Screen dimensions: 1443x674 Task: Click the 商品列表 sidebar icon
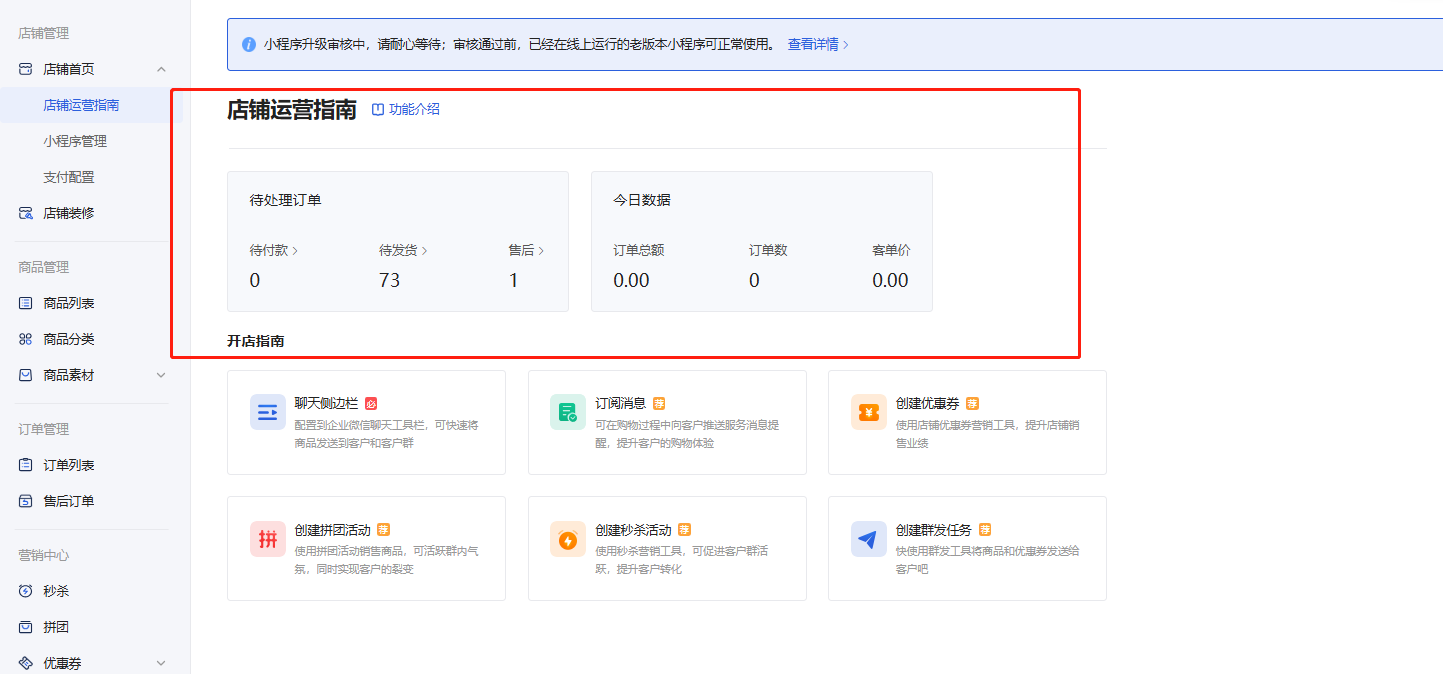point(26,303)
